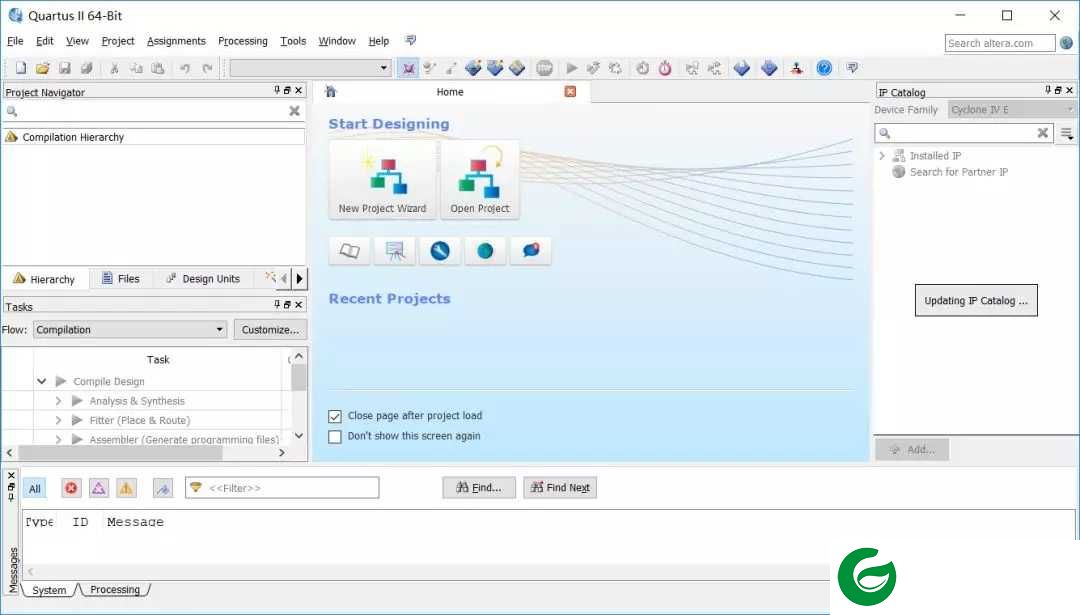The height and width of the screenshot is (615, 1080).
Task: Check 'Don't show this screen again'
Action: point(335,437)
